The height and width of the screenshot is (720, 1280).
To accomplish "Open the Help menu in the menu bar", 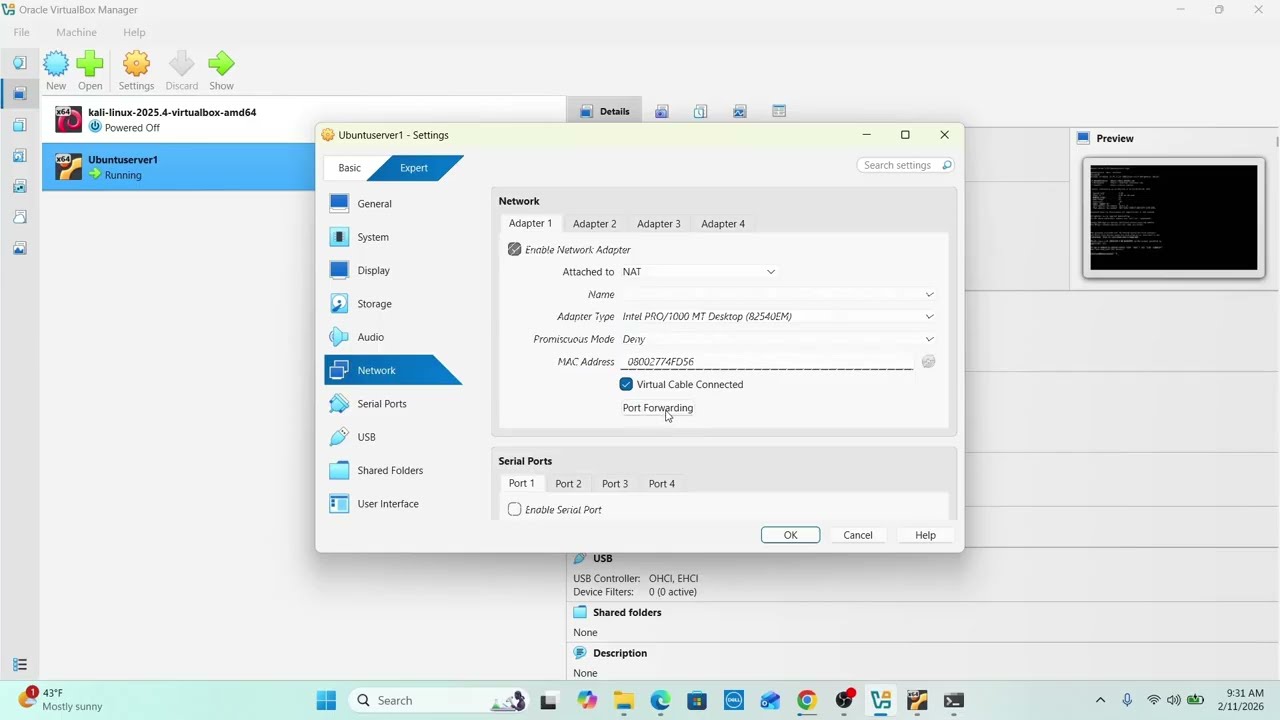I will pyautogui.click(x=134, y=32).
